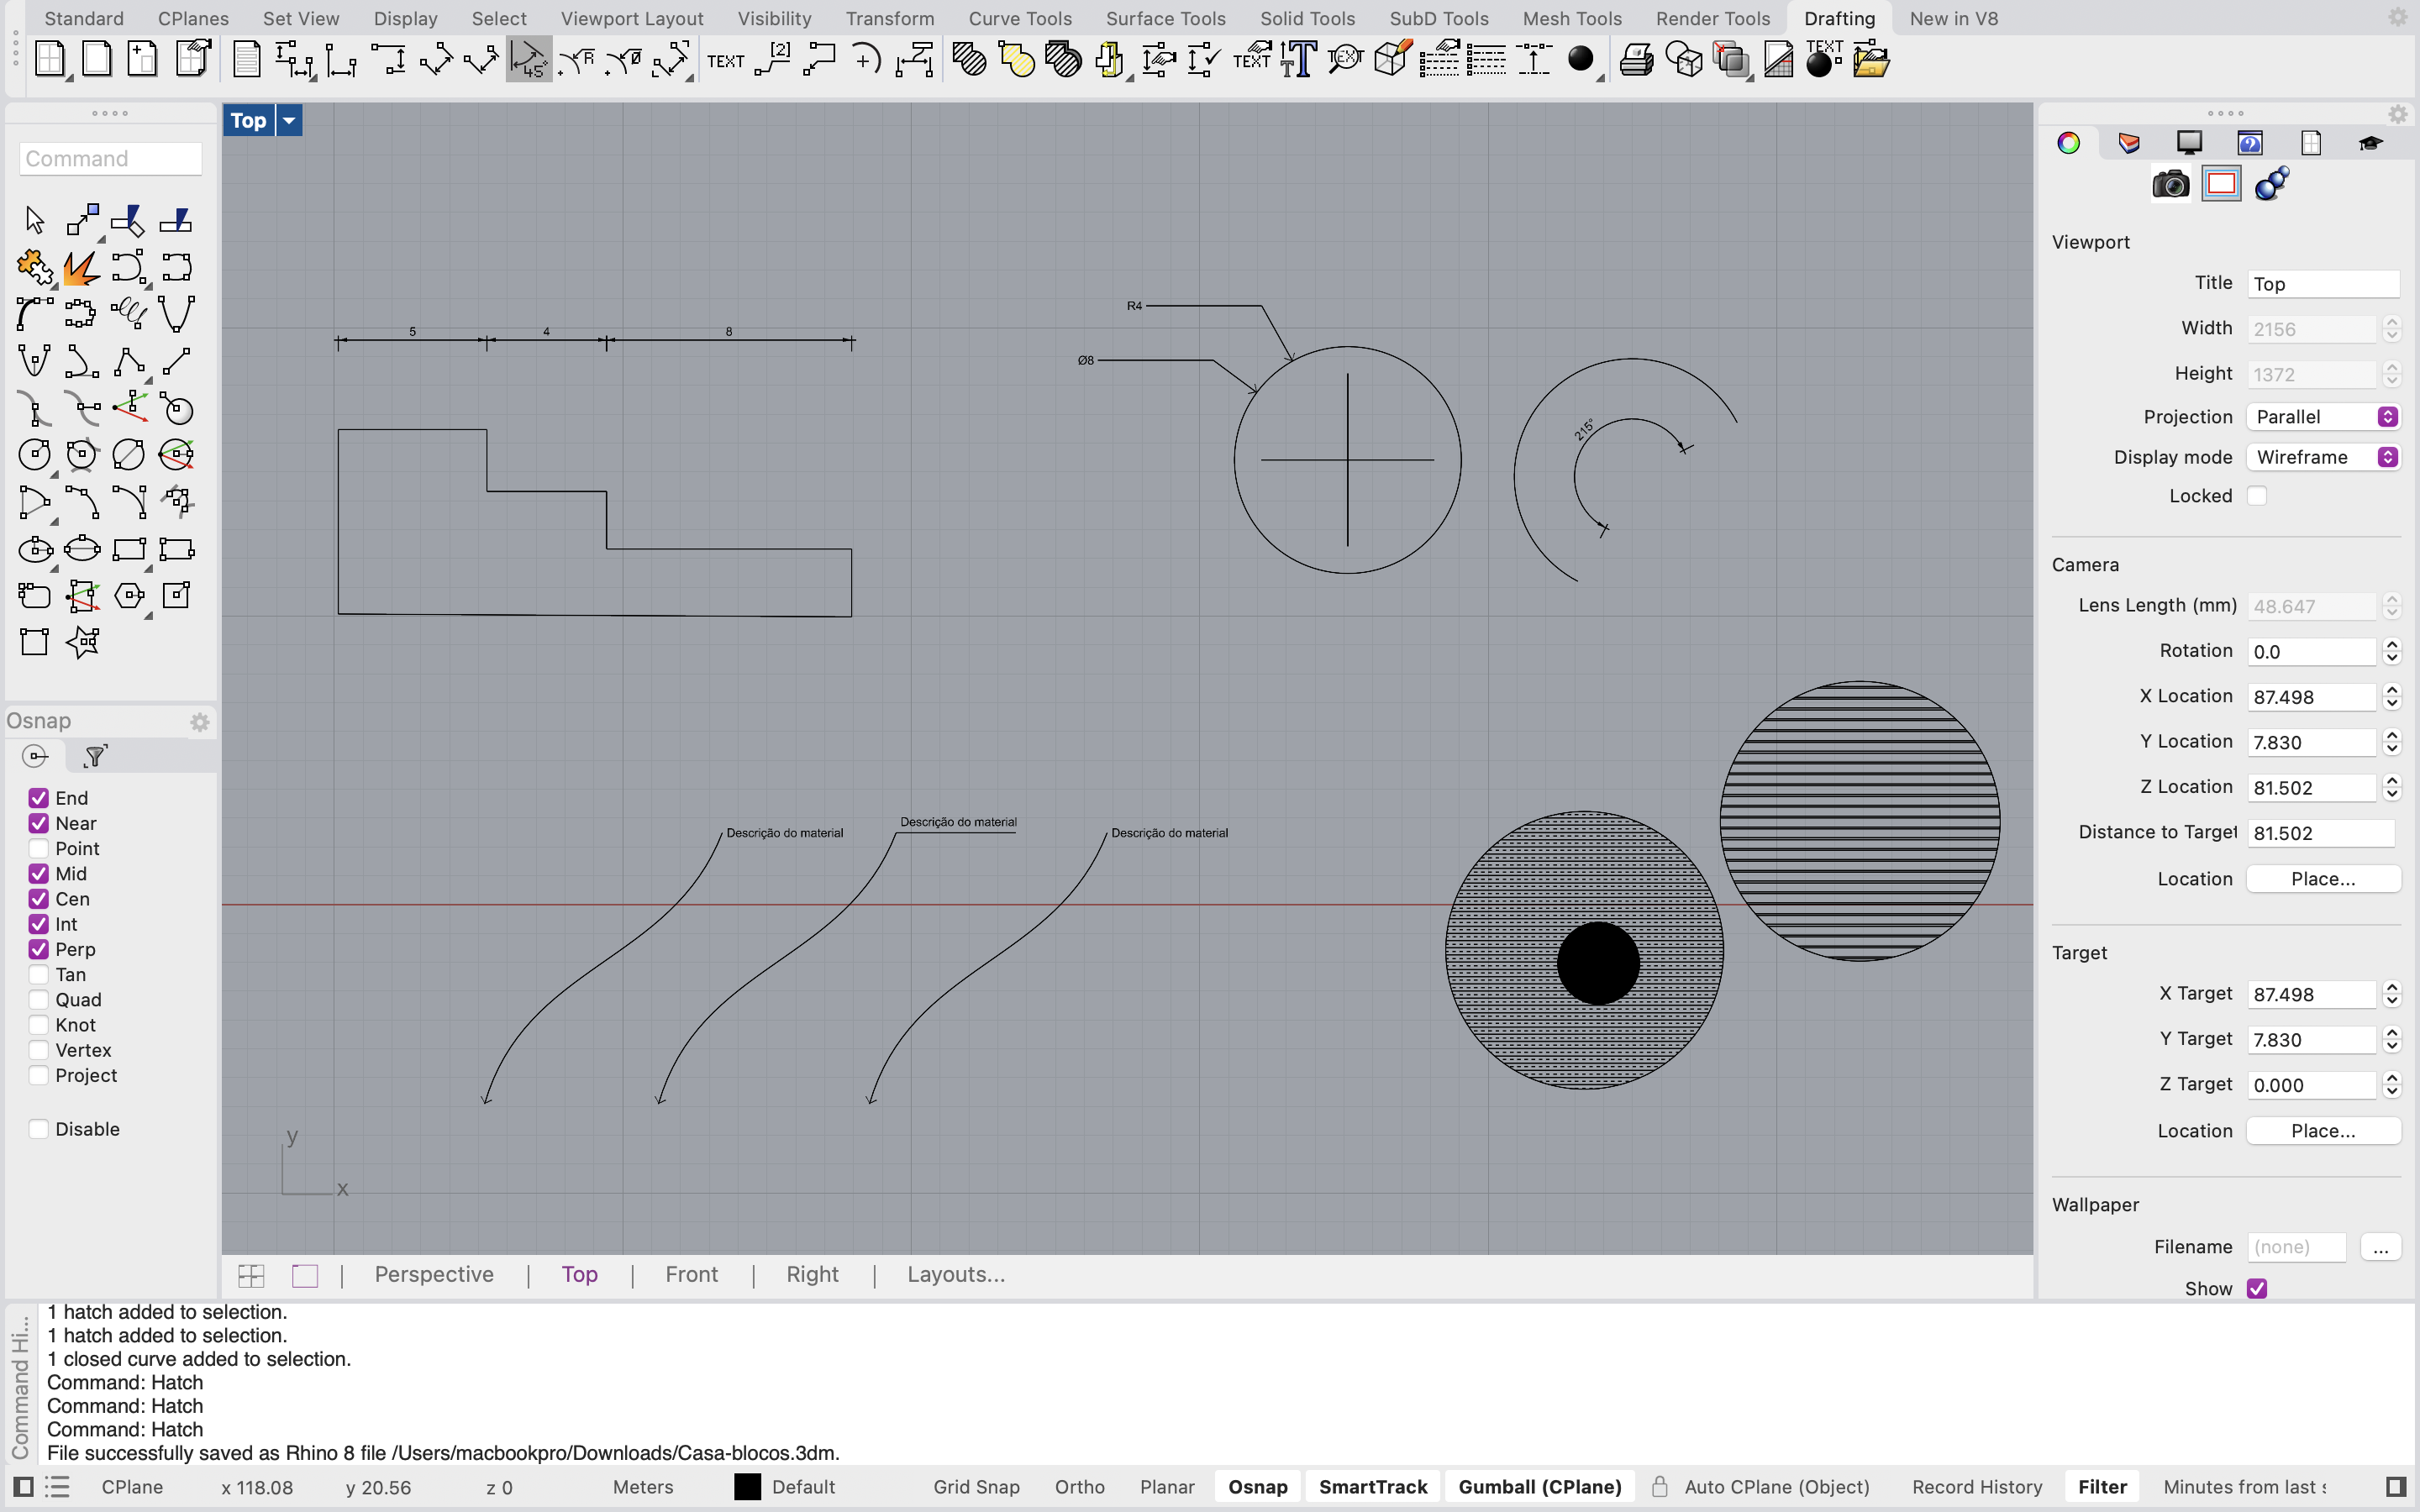Click the camera Location Place button
Viewport: 2420px width, 1512px height.
point(2322,878)
